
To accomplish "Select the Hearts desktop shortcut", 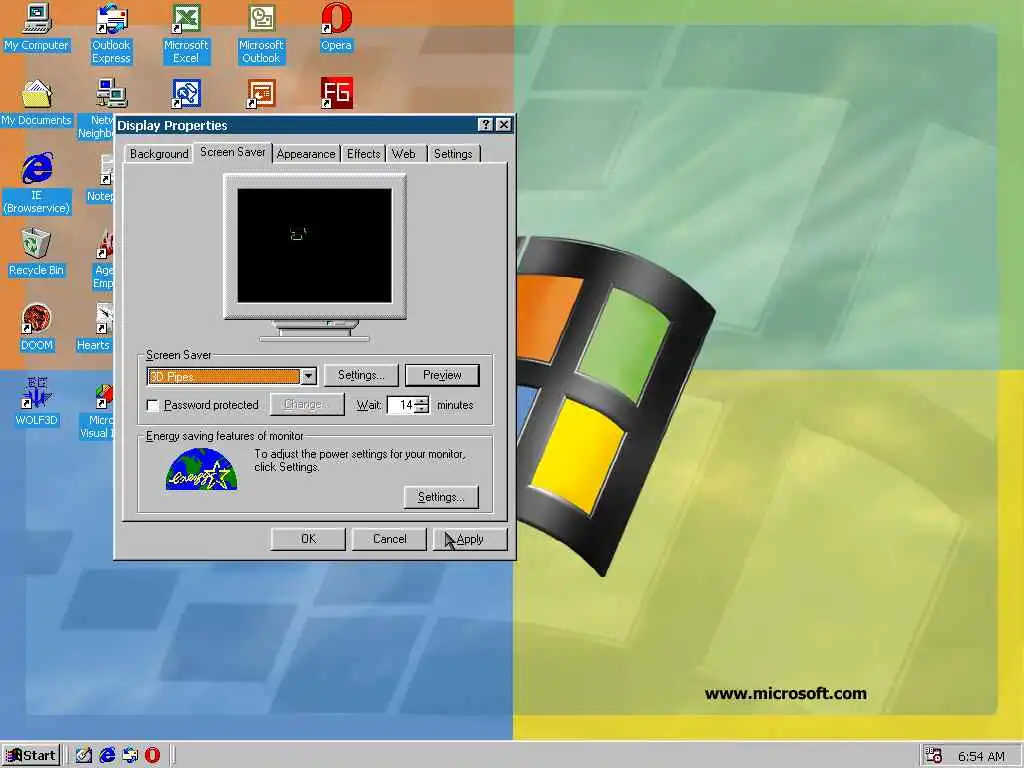I will [x=95, y=328].
